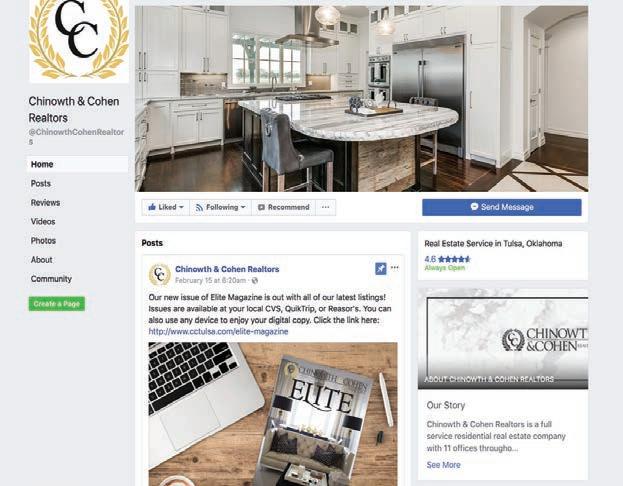
Task: Select the Community sidebar tab
Action: coord(51,279)
